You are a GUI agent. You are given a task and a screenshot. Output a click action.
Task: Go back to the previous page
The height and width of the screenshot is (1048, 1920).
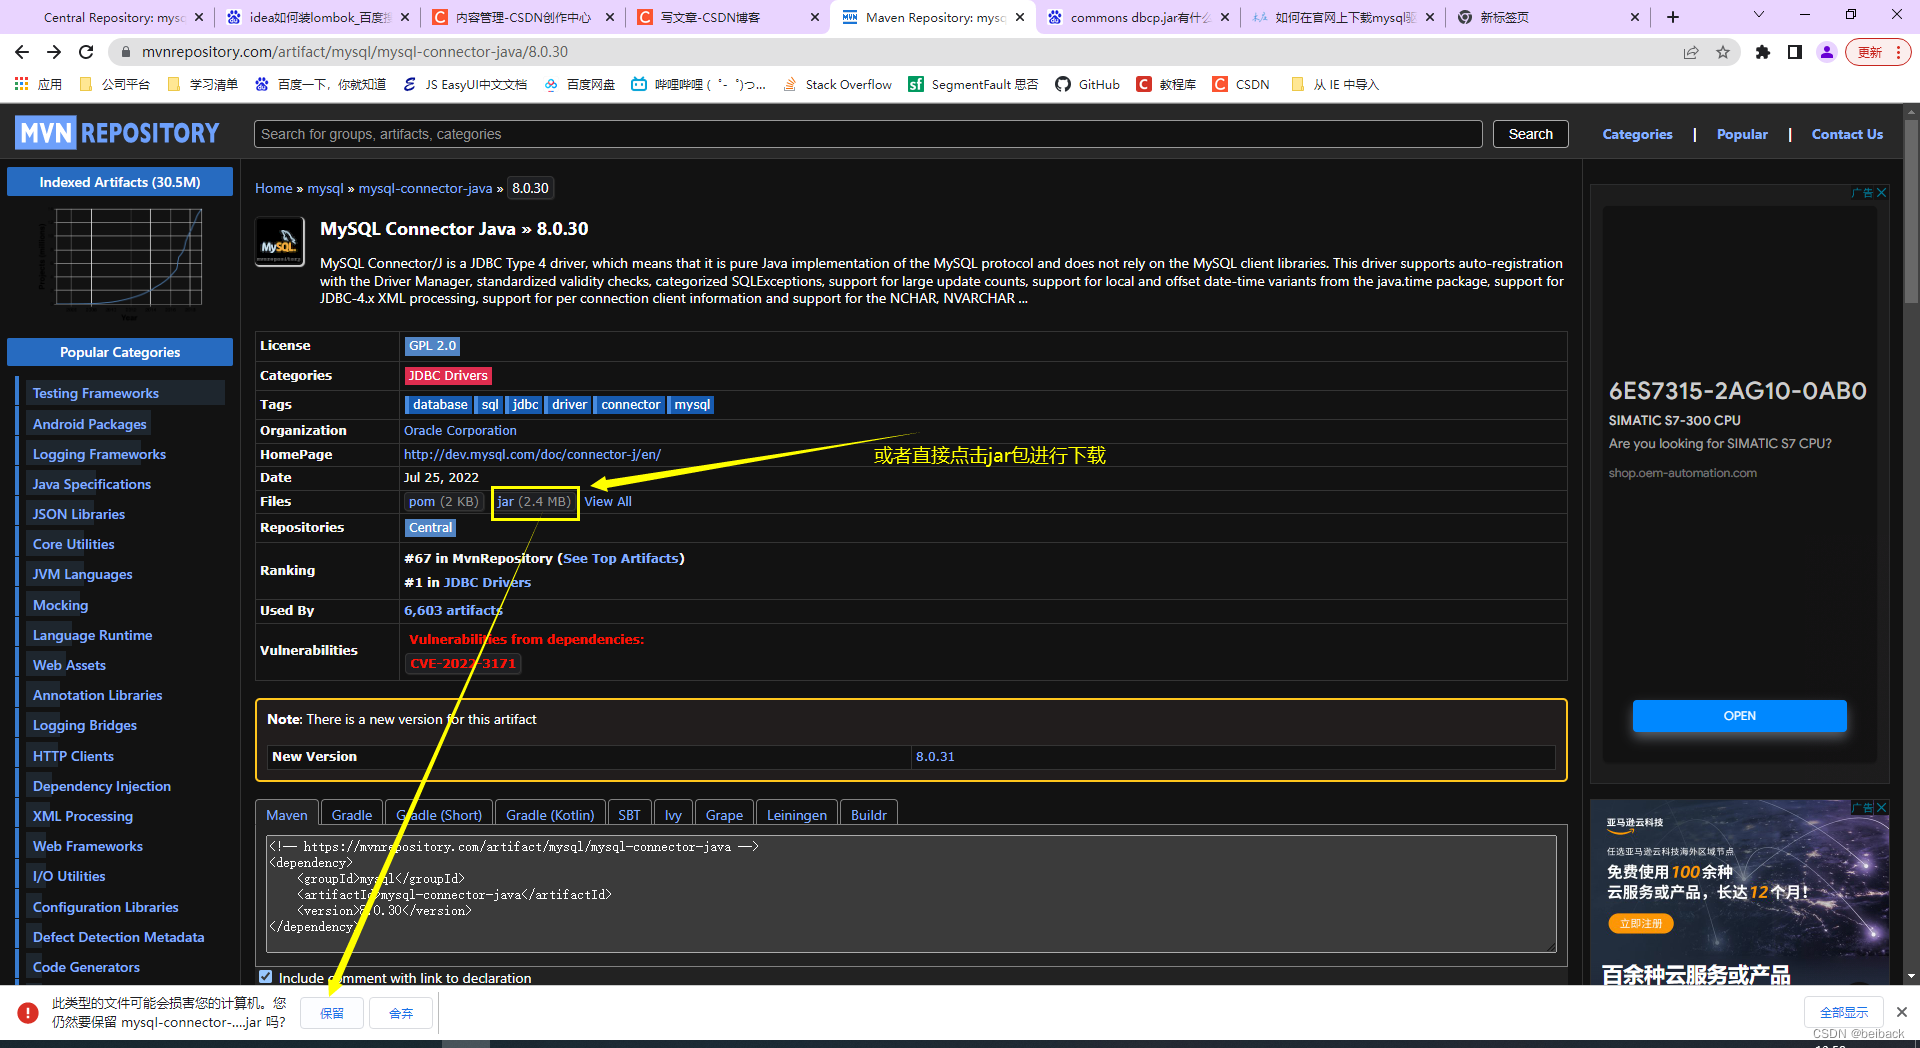point(22,52)
